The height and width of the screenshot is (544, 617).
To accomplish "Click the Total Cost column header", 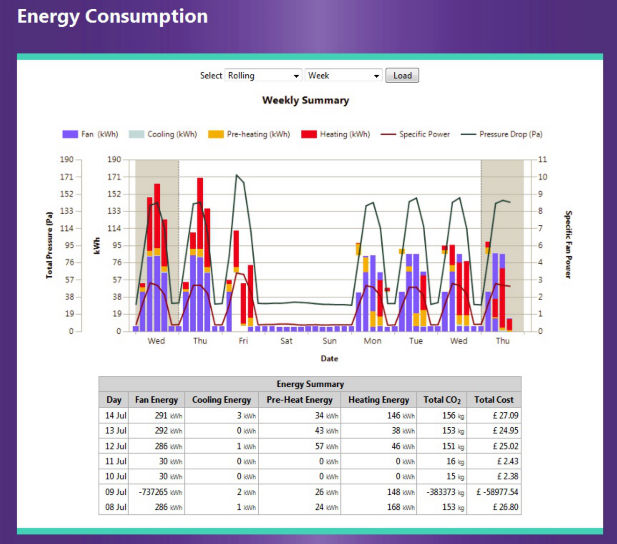I will [x=495, y=400].
